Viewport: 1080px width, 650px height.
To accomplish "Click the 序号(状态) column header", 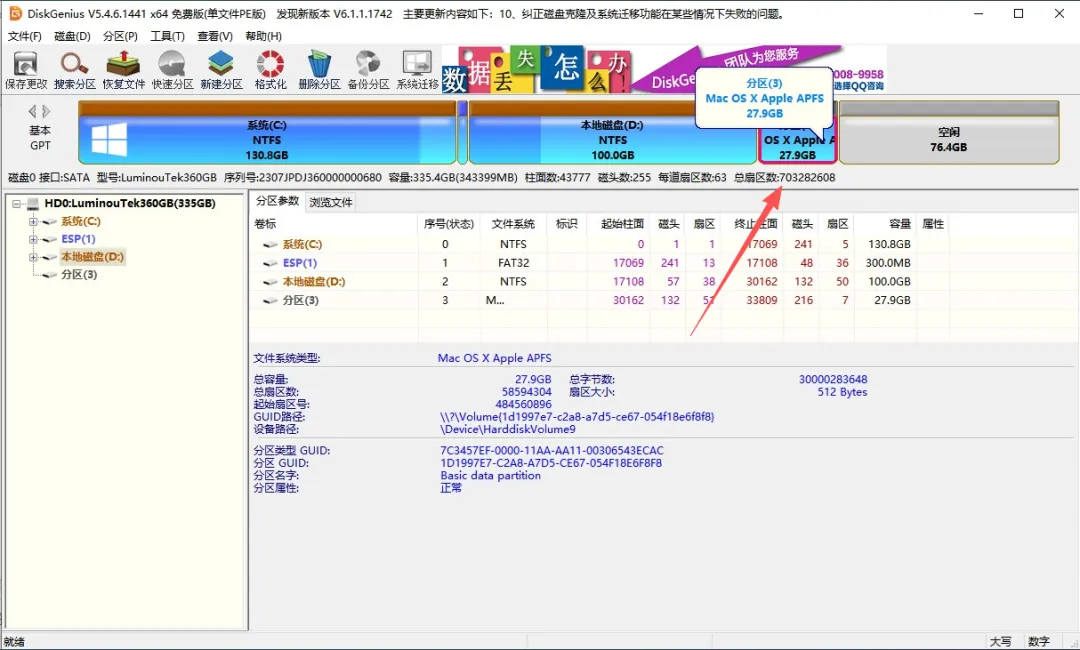I will [x=448, y=224].
